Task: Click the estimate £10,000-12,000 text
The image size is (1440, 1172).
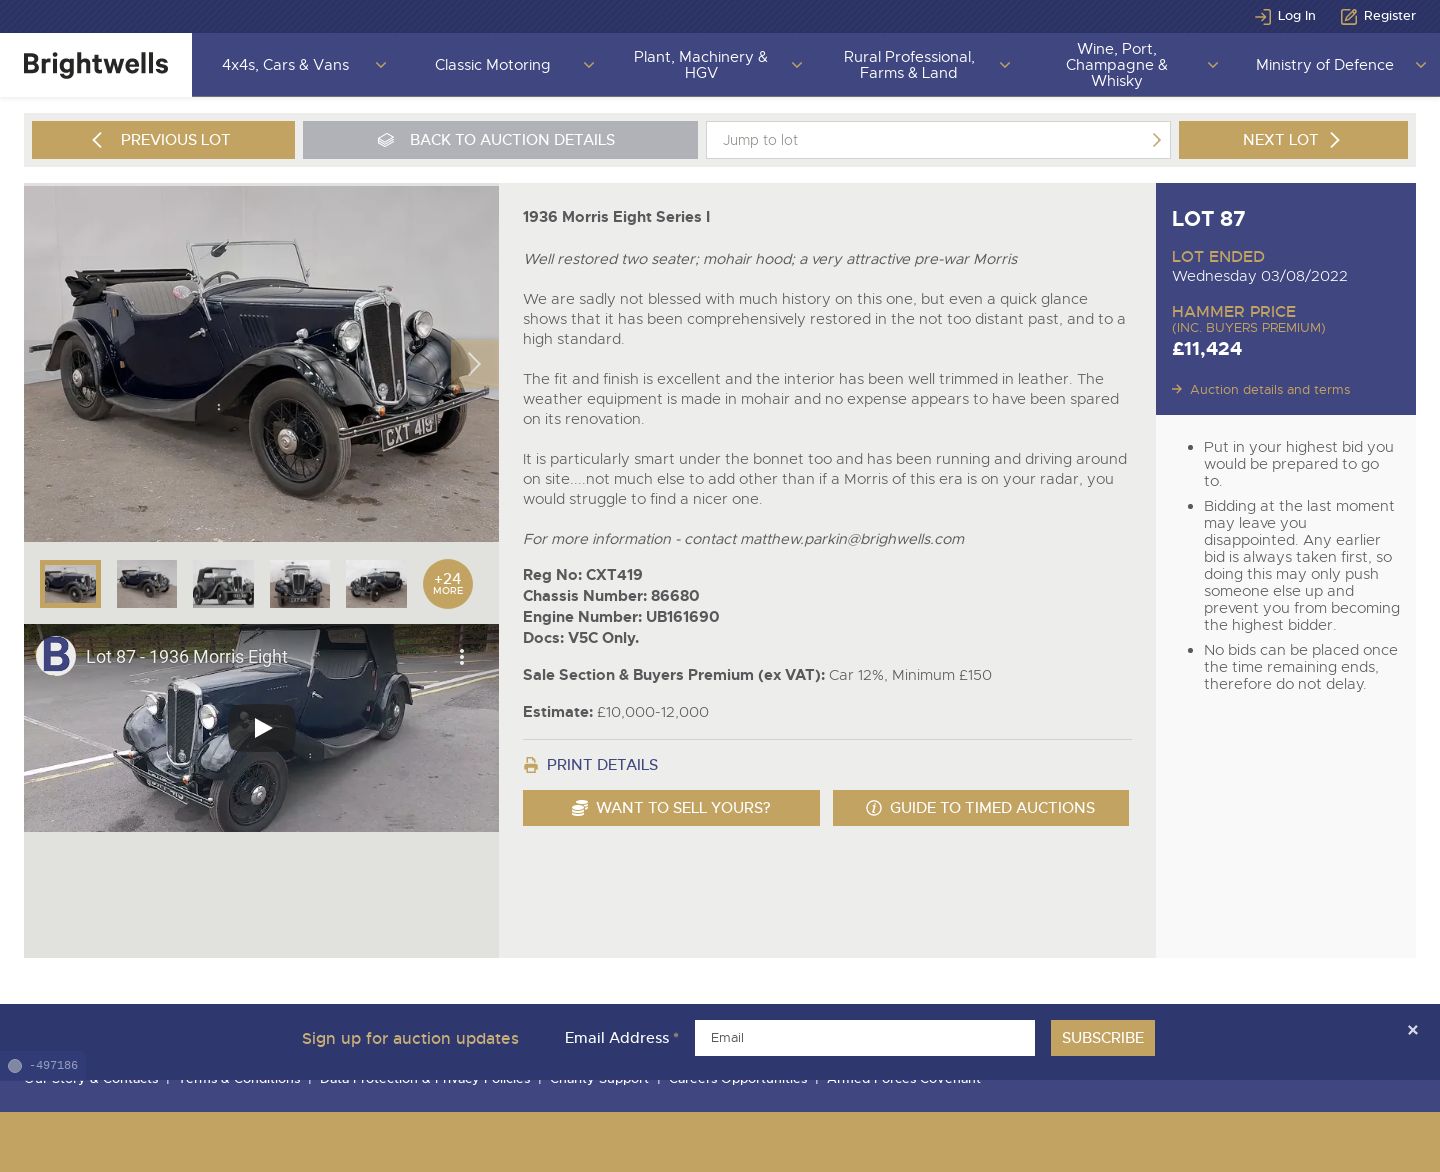Action: (653, 712)
